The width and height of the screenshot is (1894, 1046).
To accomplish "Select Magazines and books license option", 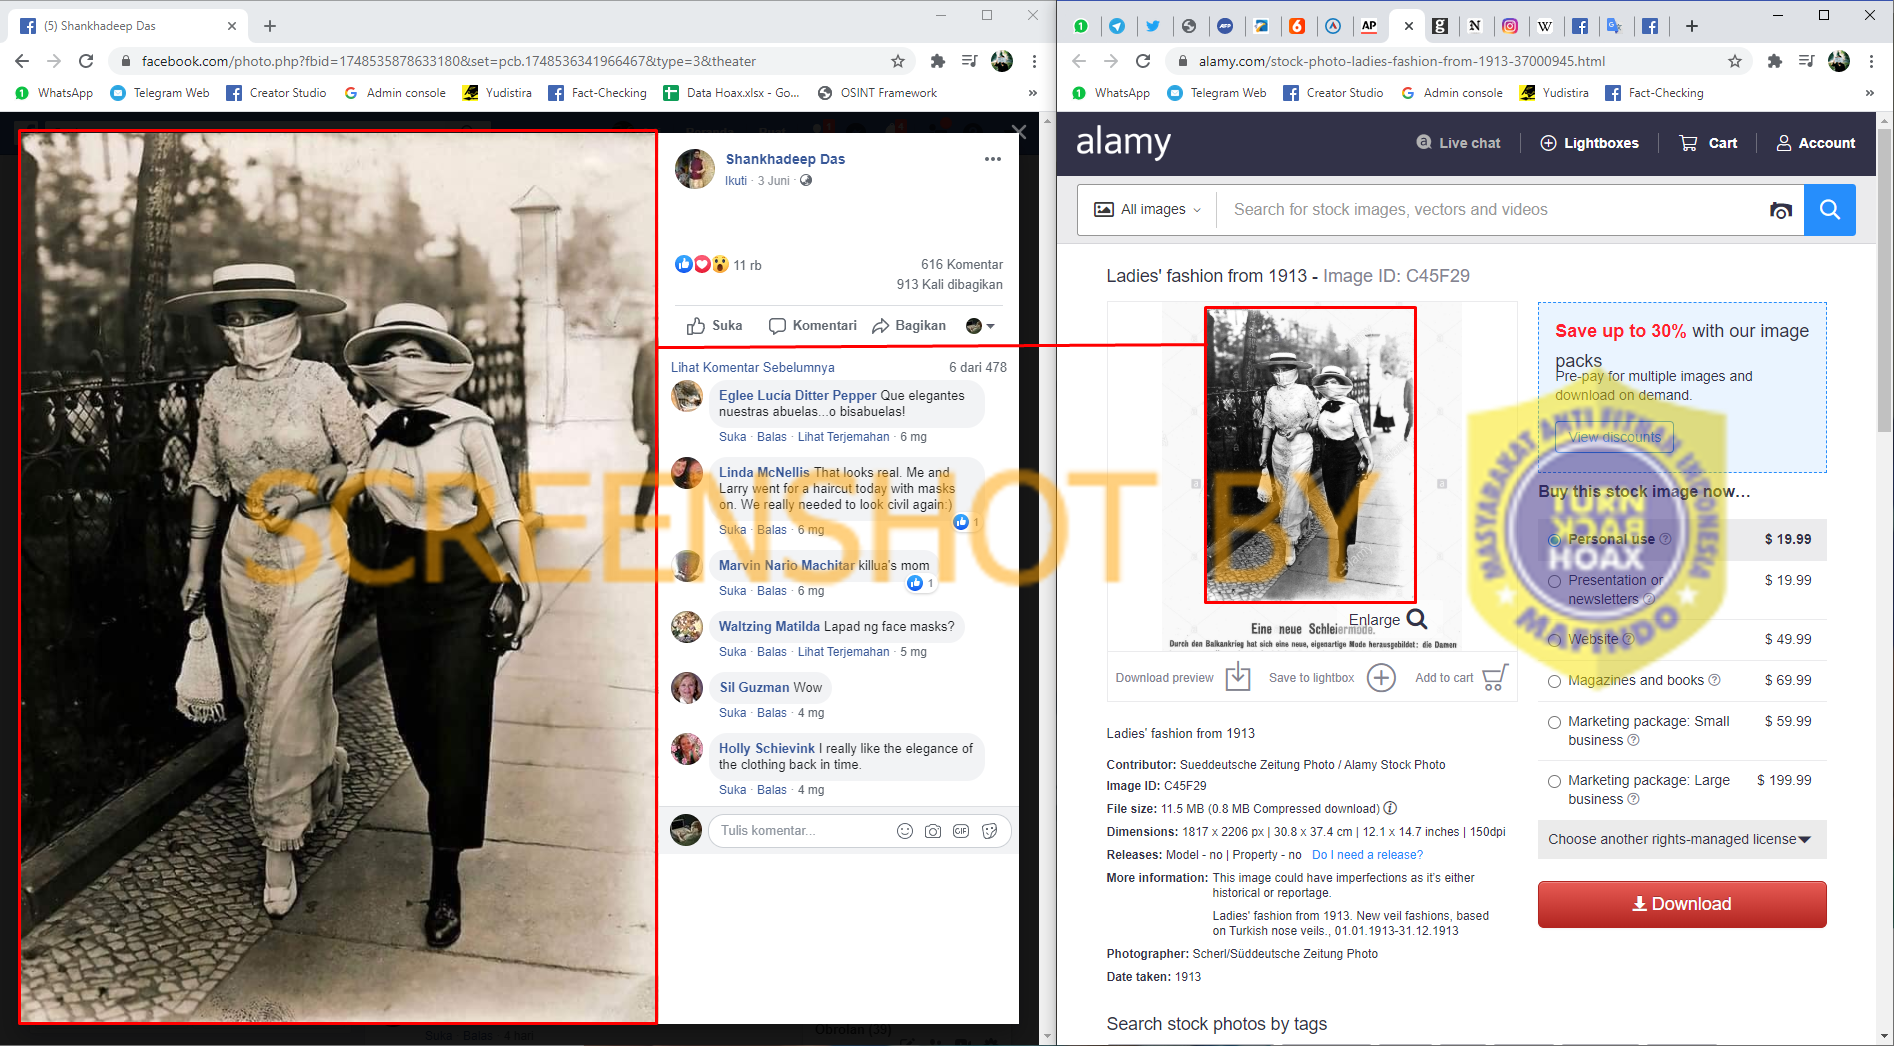I will (x=1554, y=681).
